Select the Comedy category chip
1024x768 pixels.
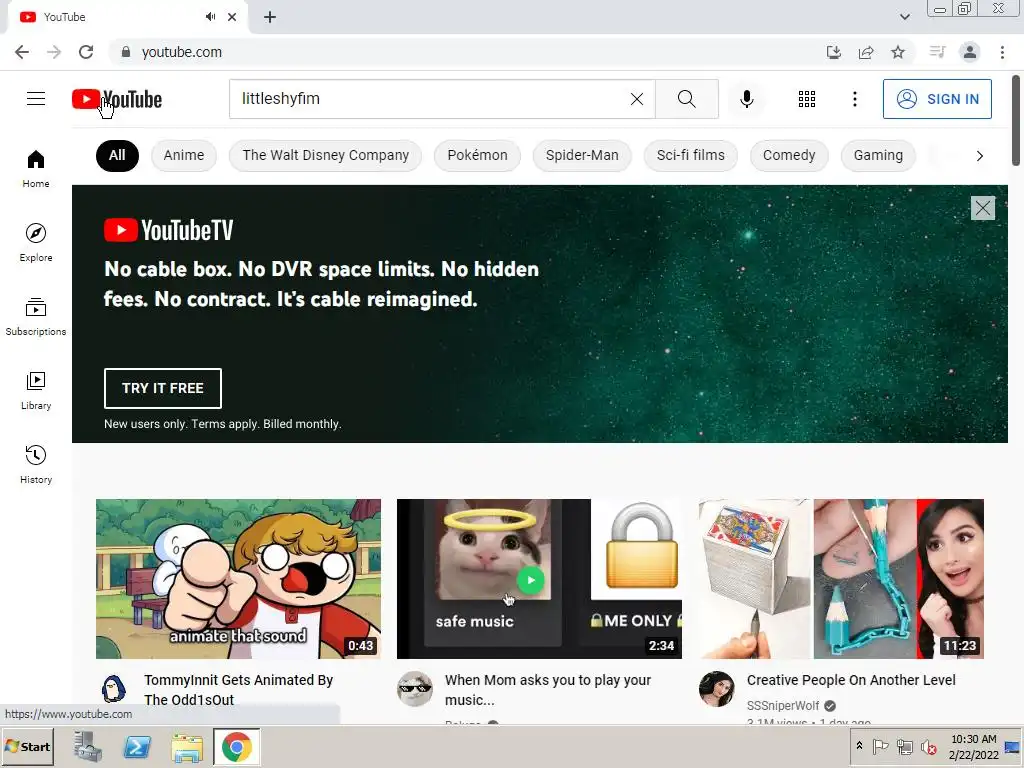[x=789, y=155]
